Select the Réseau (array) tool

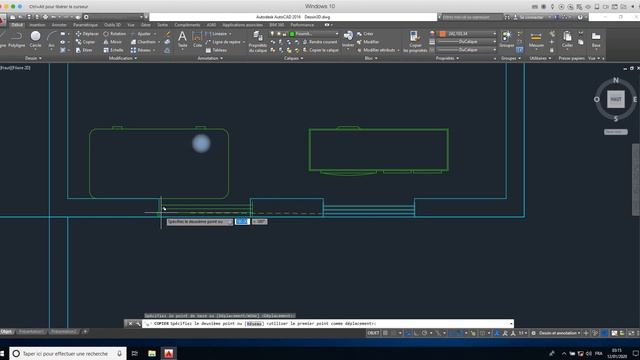pyautogui.click(x=141, y=50)
